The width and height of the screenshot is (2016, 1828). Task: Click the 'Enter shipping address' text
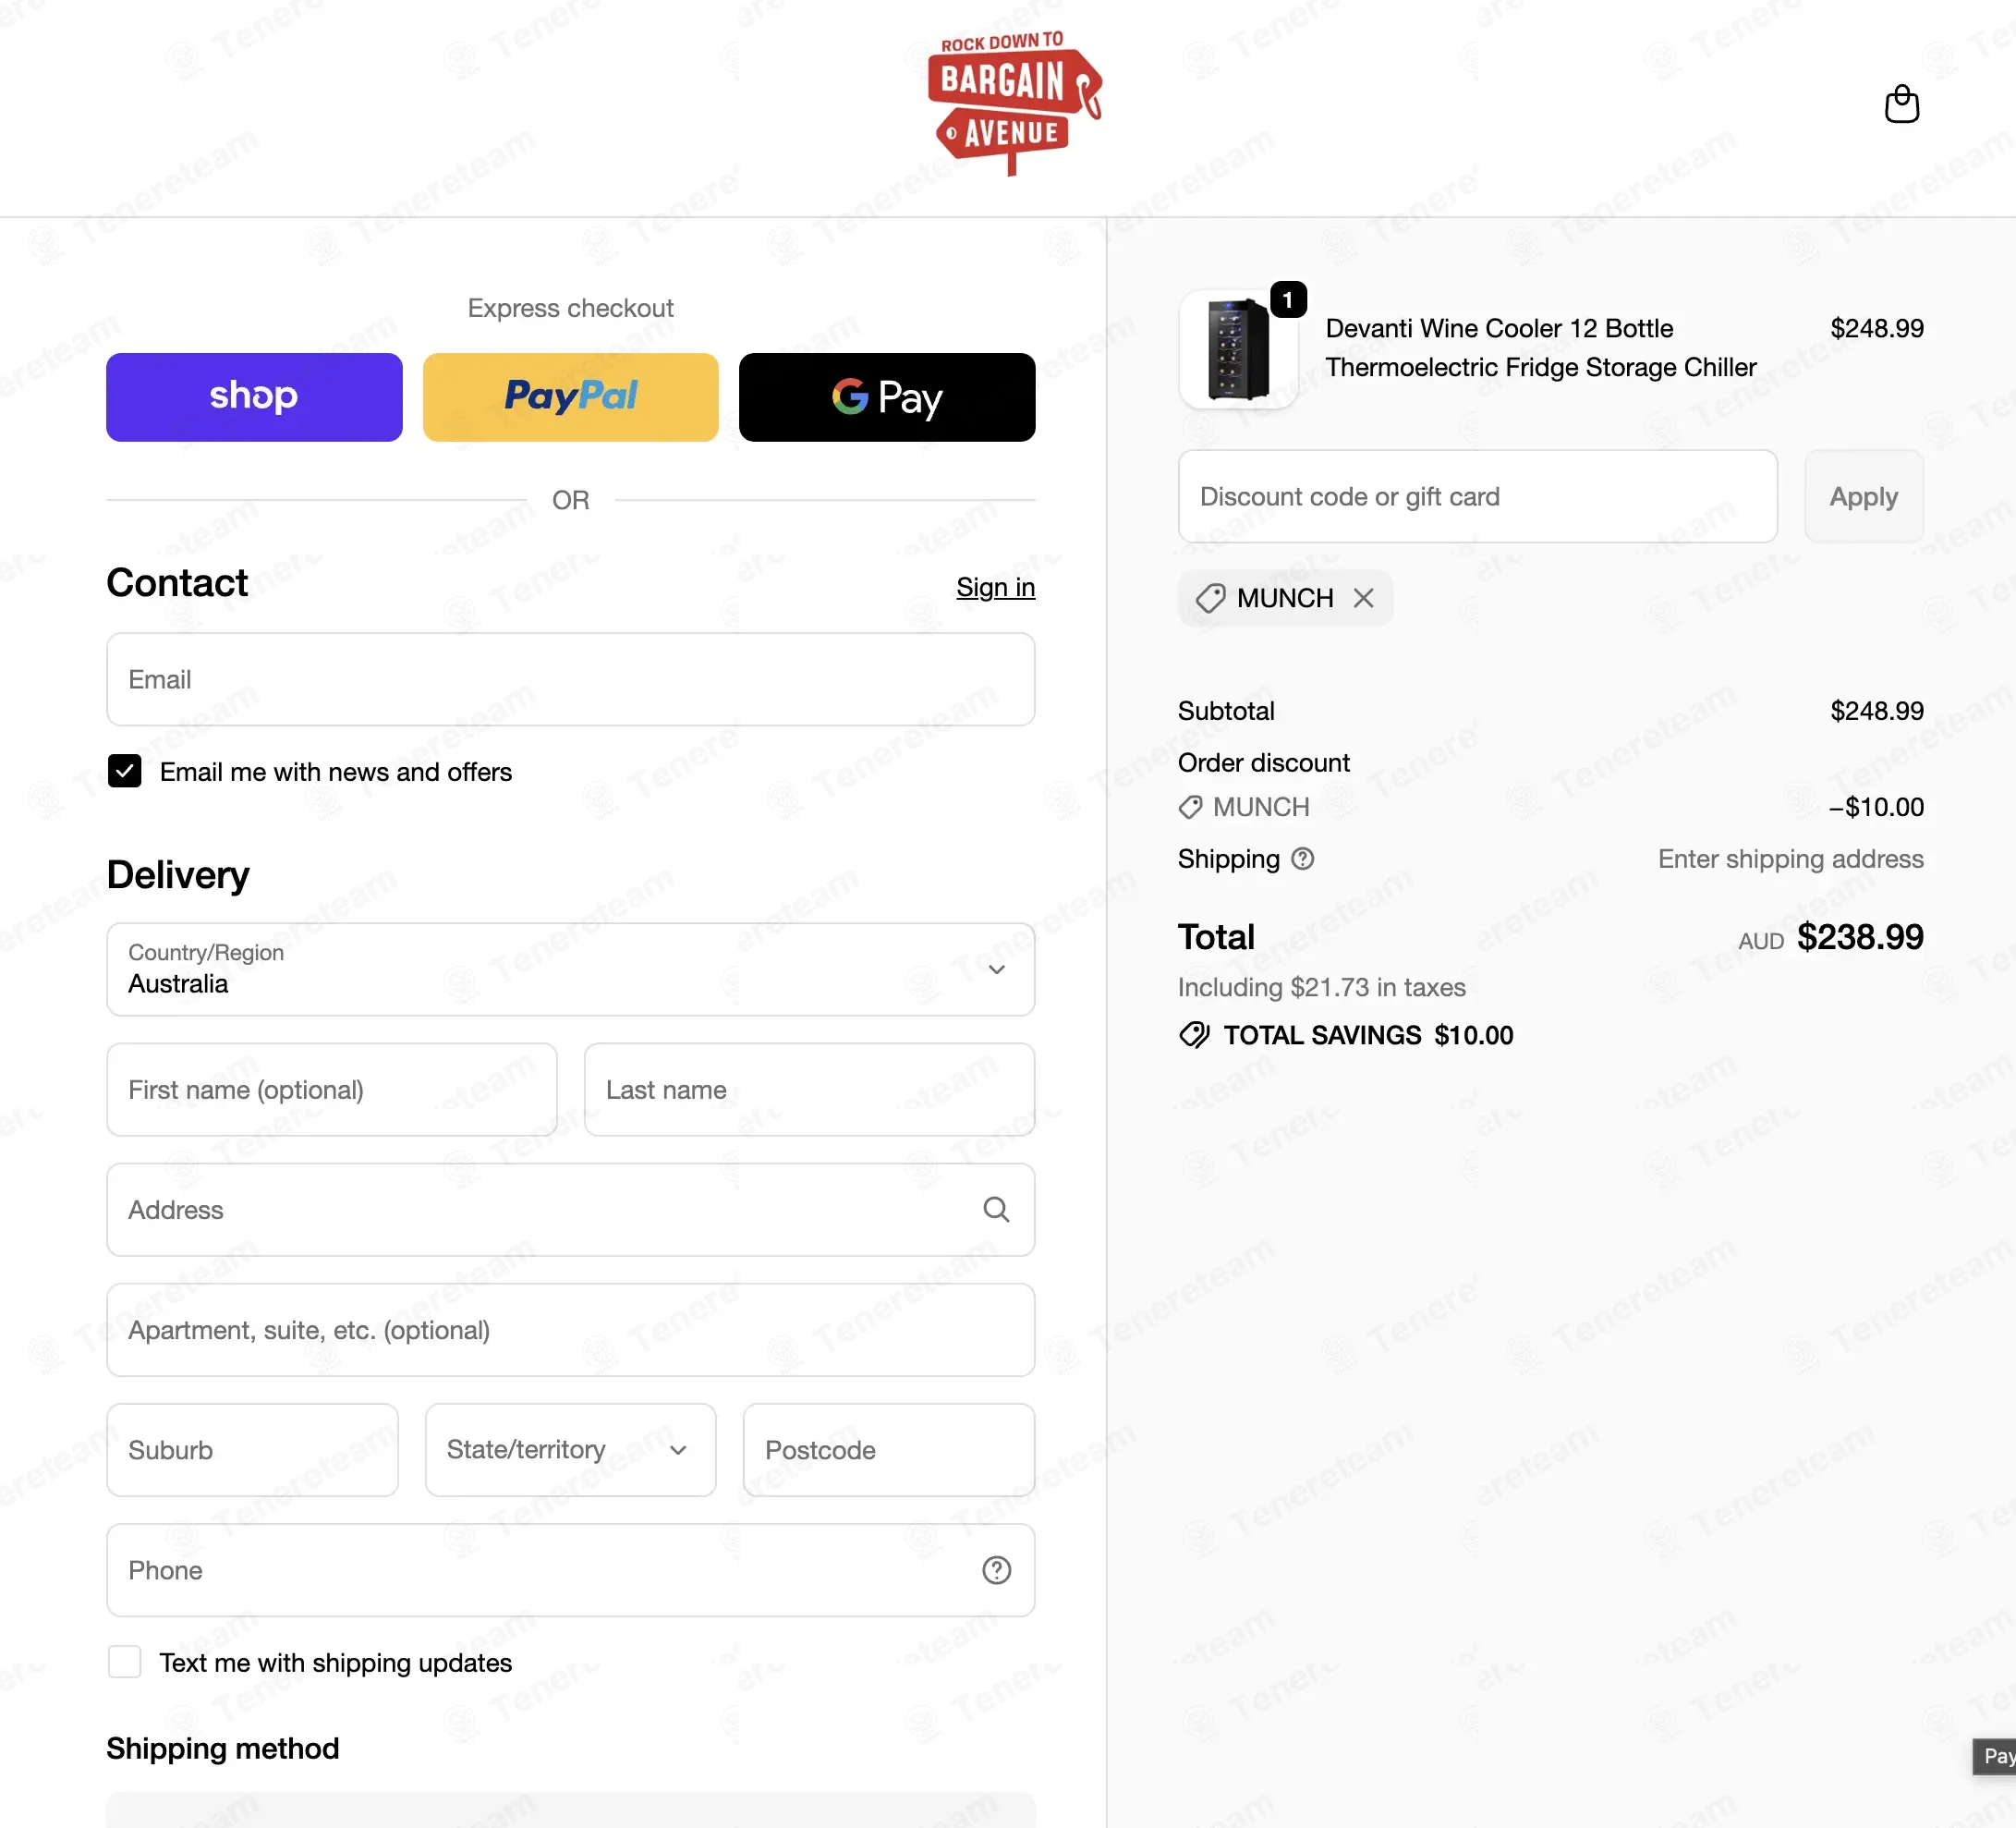[x=1790, y=859]
